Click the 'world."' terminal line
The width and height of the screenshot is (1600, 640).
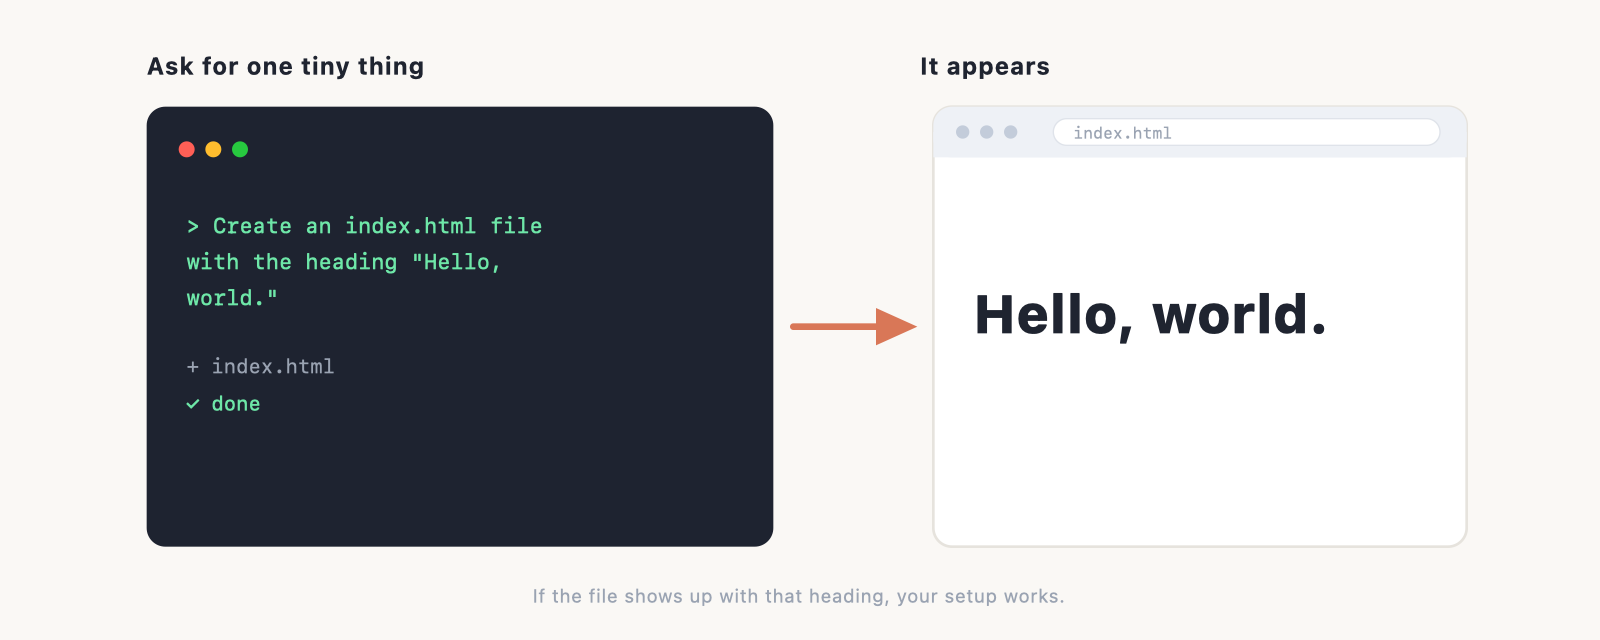(x=232, y=298)
